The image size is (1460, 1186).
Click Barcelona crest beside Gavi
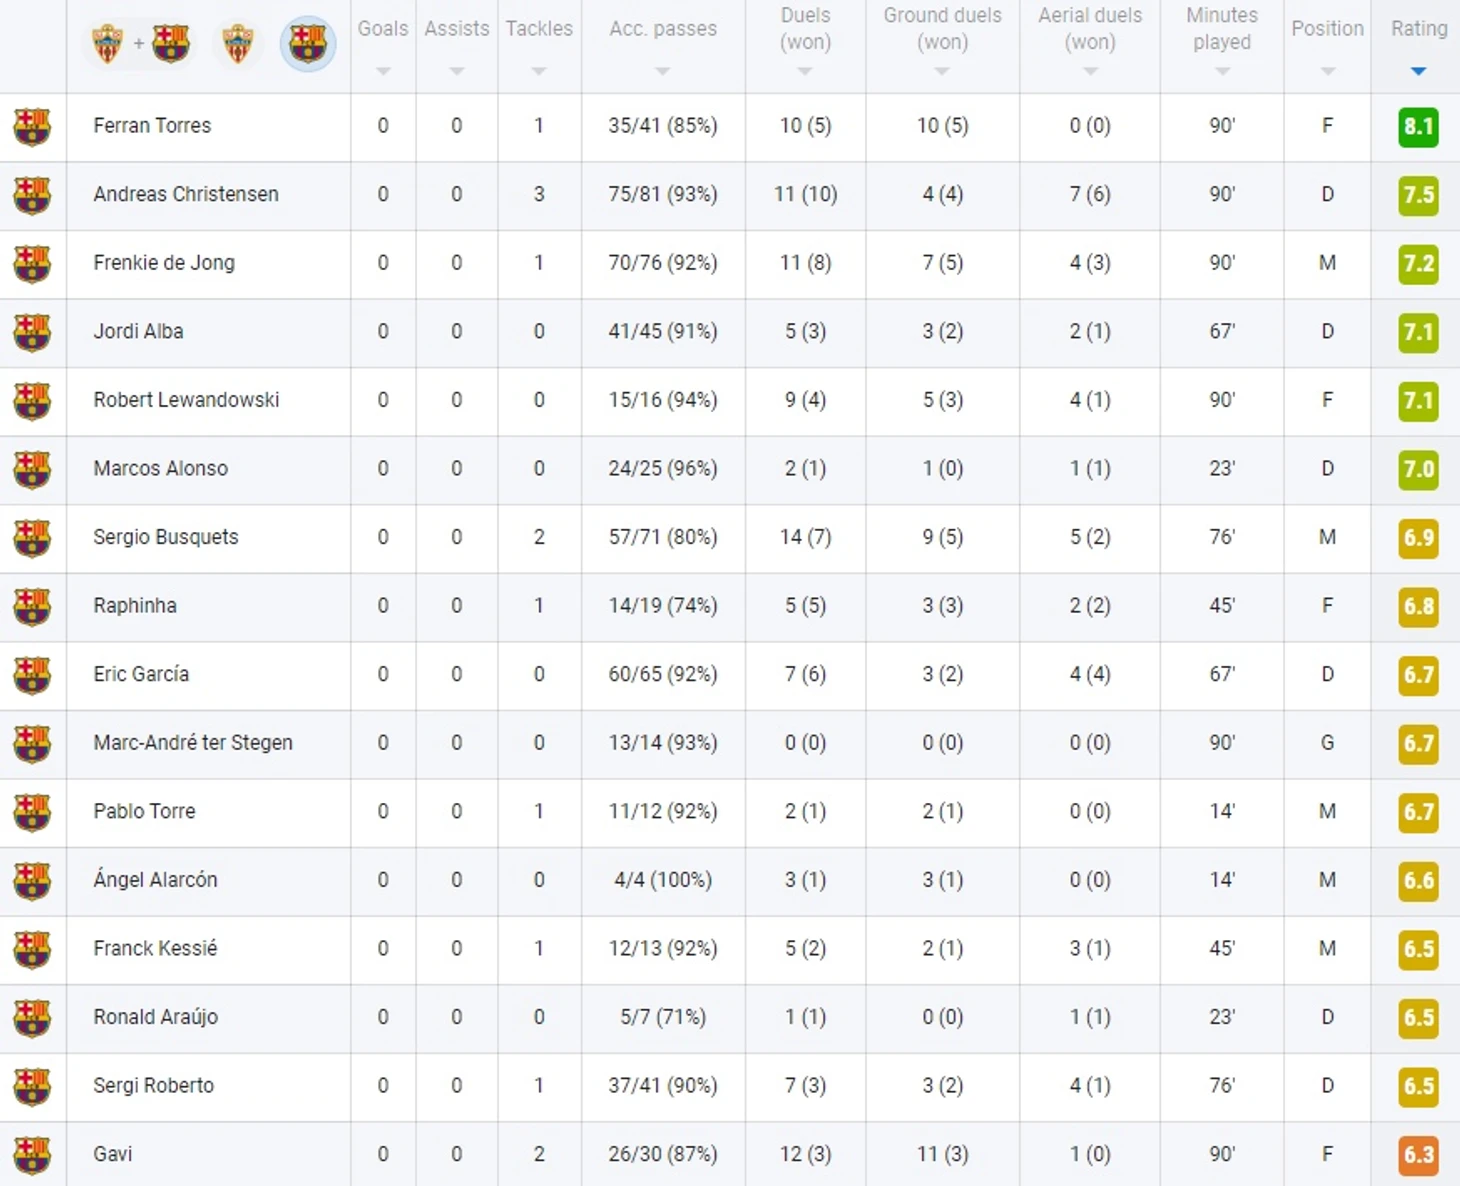click(32, 1155)
